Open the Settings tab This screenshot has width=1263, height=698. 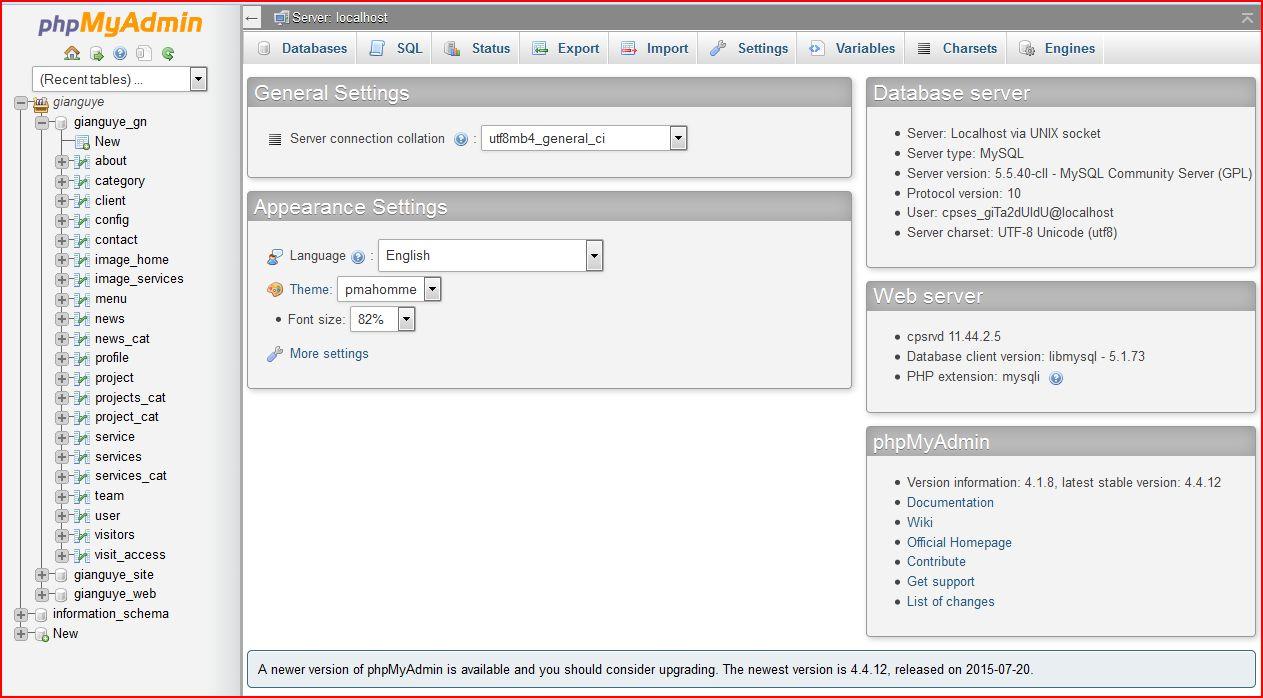[x=749, y=48]
